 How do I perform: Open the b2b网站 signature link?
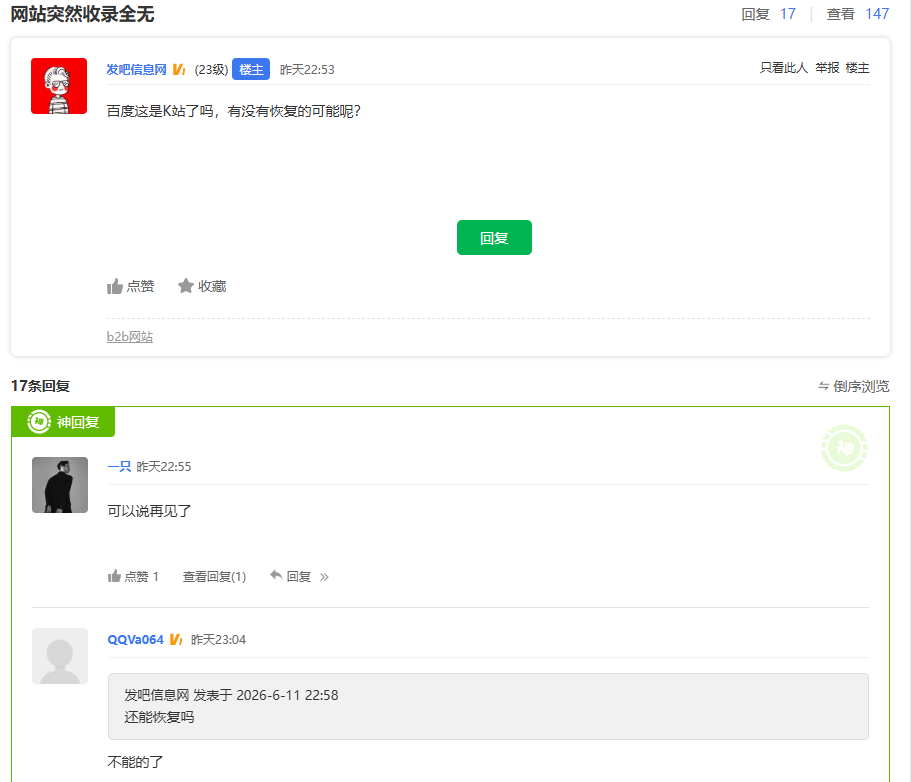pyautogui.click(x=130, y=337)
